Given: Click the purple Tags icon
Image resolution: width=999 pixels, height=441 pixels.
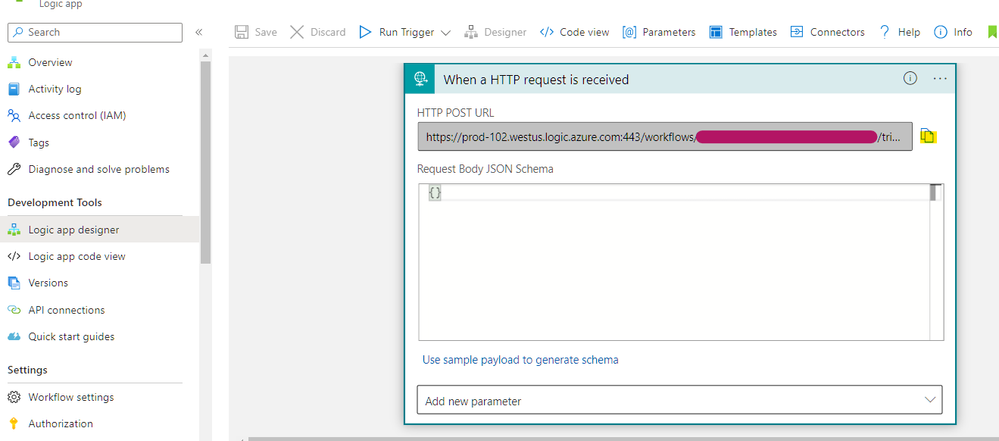Looking at the screenshot, I should coord(14,143).
